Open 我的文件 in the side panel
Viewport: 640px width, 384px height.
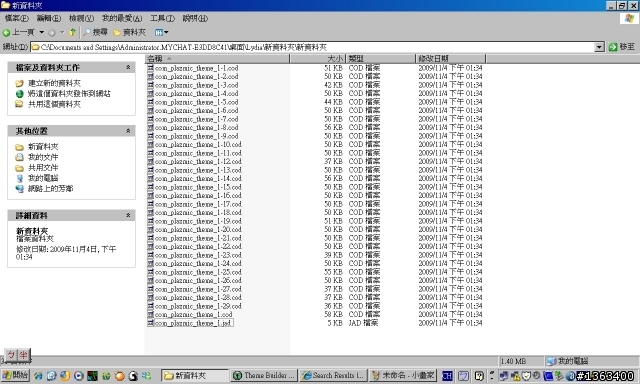coord(43,157)
